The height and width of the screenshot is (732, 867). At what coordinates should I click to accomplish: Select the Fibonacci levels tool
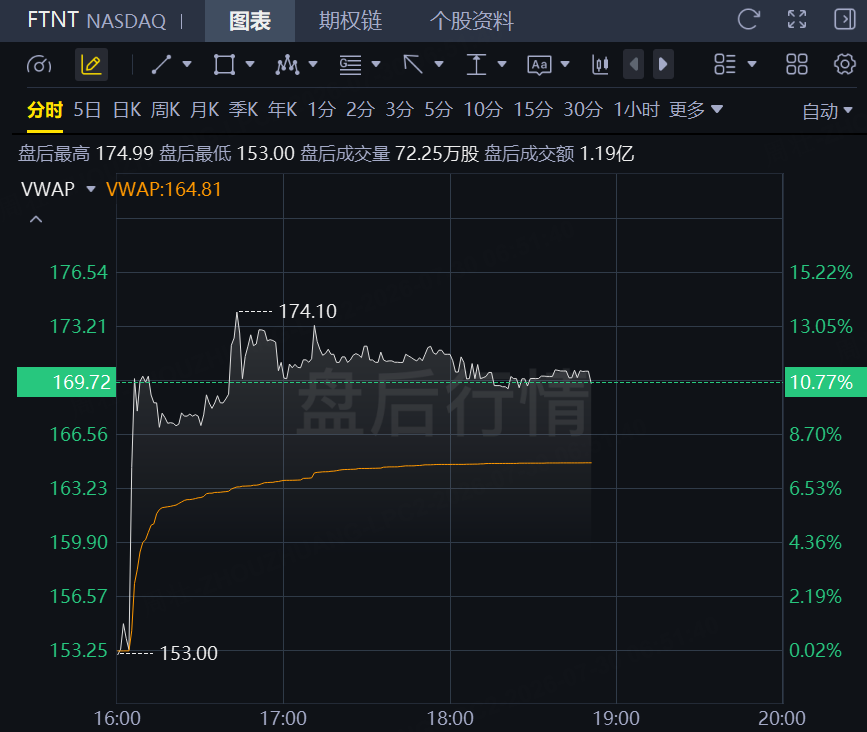(351, 65)
